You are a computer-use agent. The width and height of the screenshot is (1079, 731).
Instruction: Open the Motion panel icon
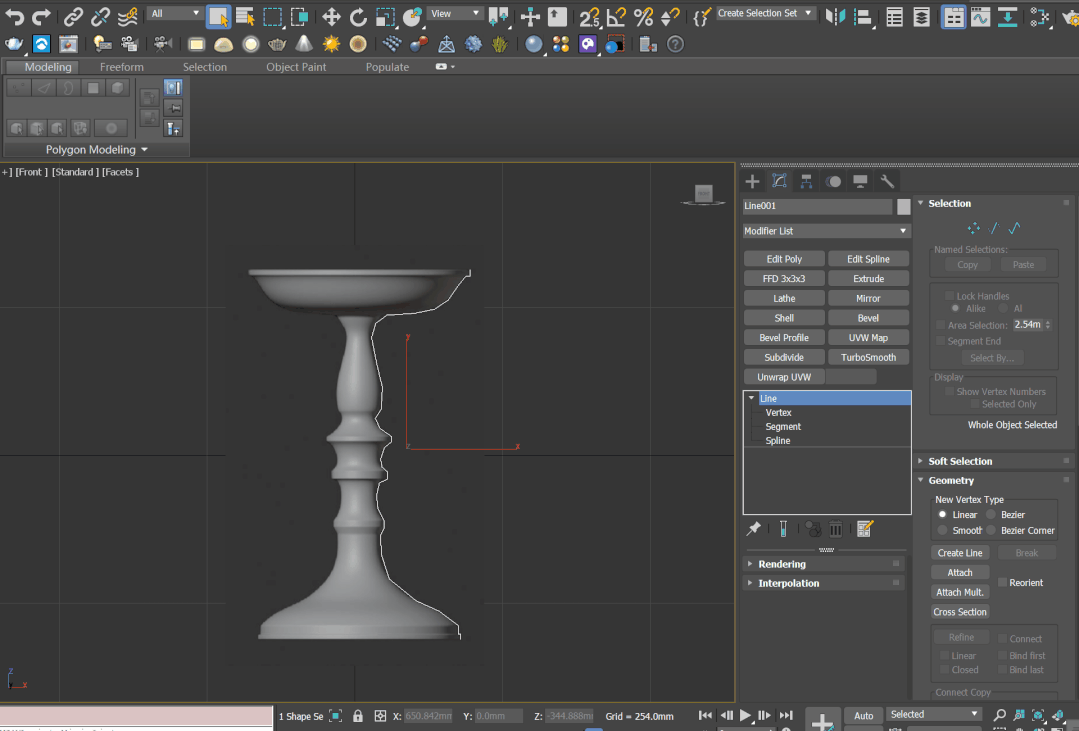pos(833,181)
